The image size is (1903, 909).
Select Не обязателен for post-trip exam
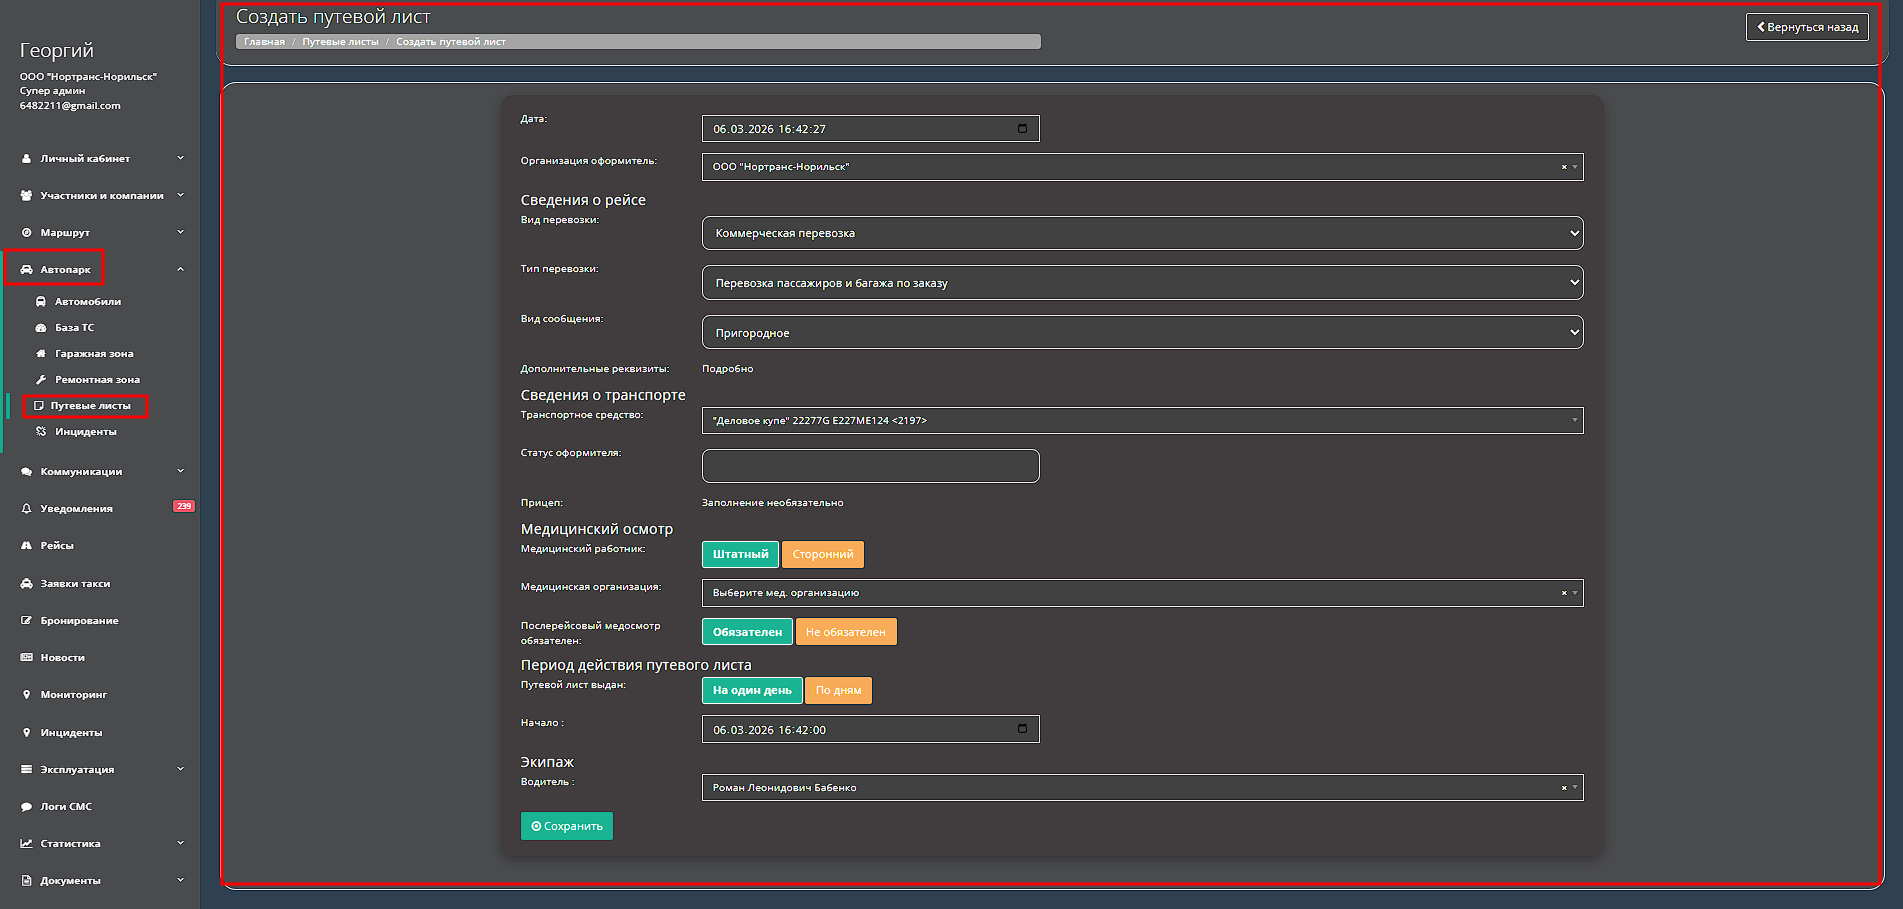click(x=845, y=632)
